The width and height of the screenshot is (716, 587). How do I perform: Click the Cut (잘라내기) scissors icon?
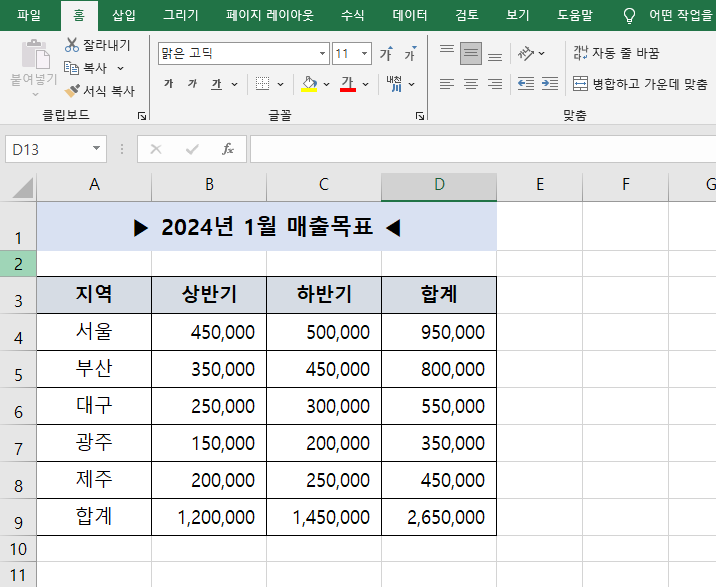(72, 45)
